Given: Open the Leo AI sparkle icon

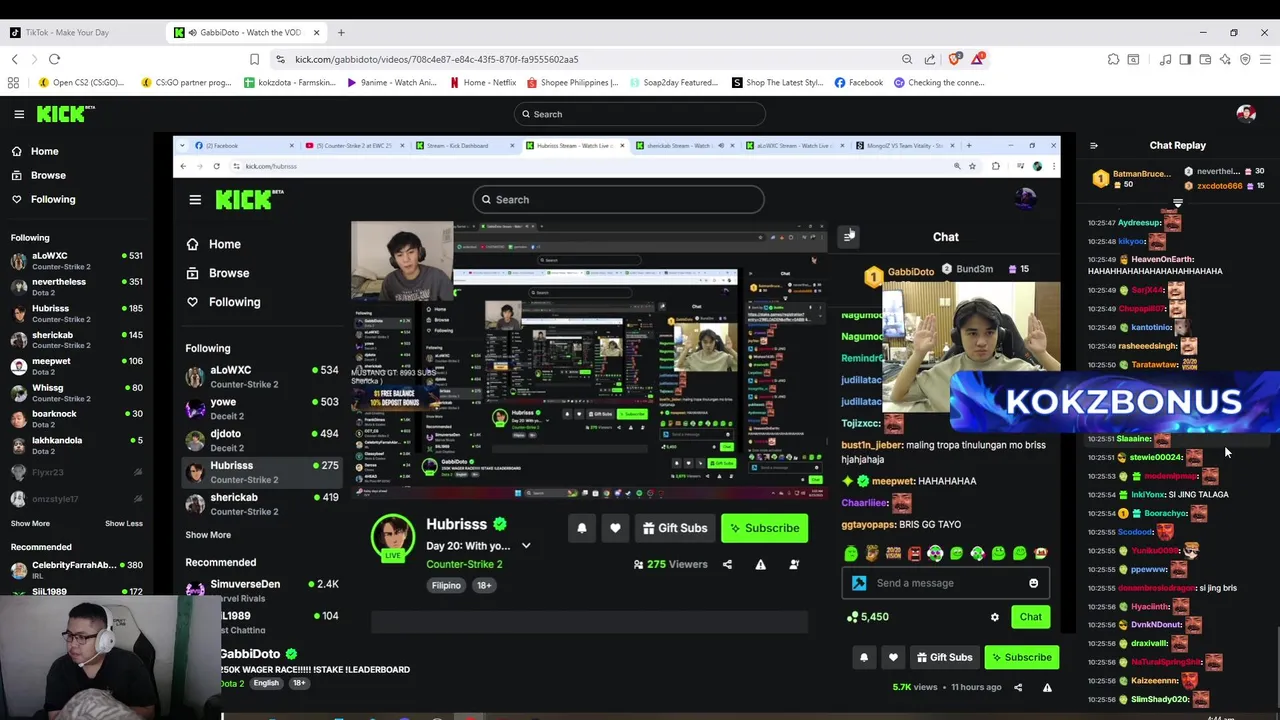Looking at the screenshot, I should pyautogui.click(x=1225, y=59).
